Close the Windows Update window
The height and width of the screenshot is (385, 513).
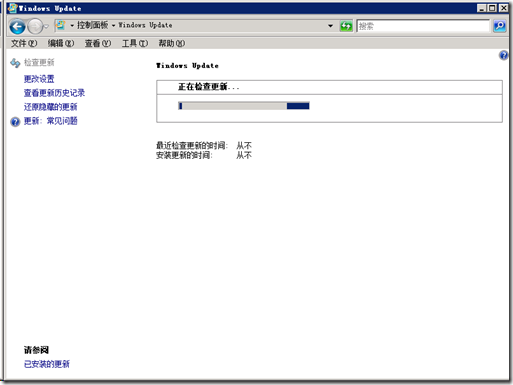click(503, 8)
